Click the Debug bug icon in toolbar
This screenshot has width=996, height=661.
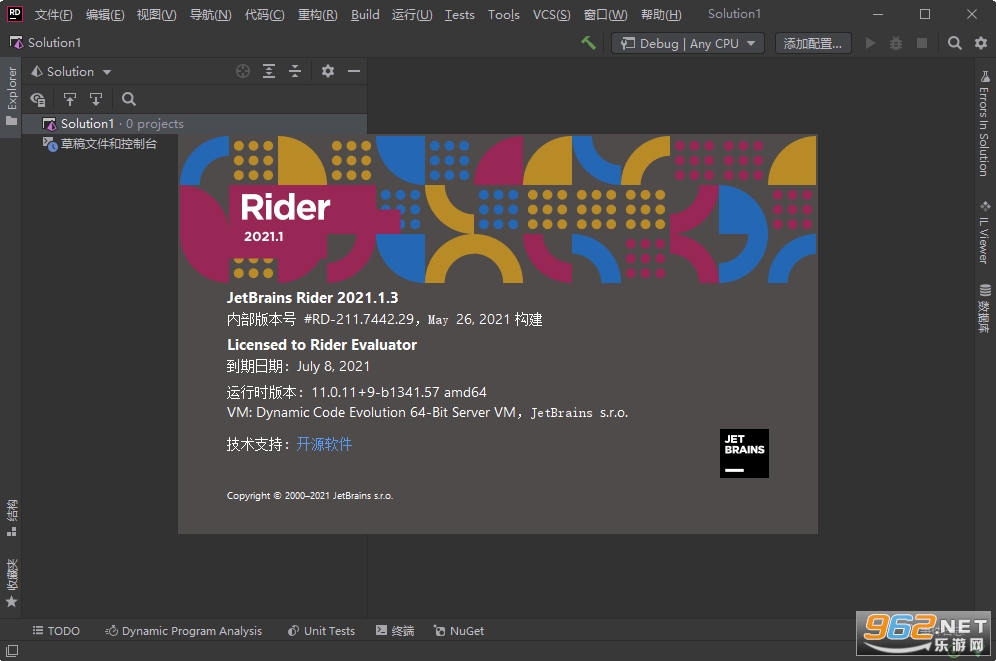(896, 43)
